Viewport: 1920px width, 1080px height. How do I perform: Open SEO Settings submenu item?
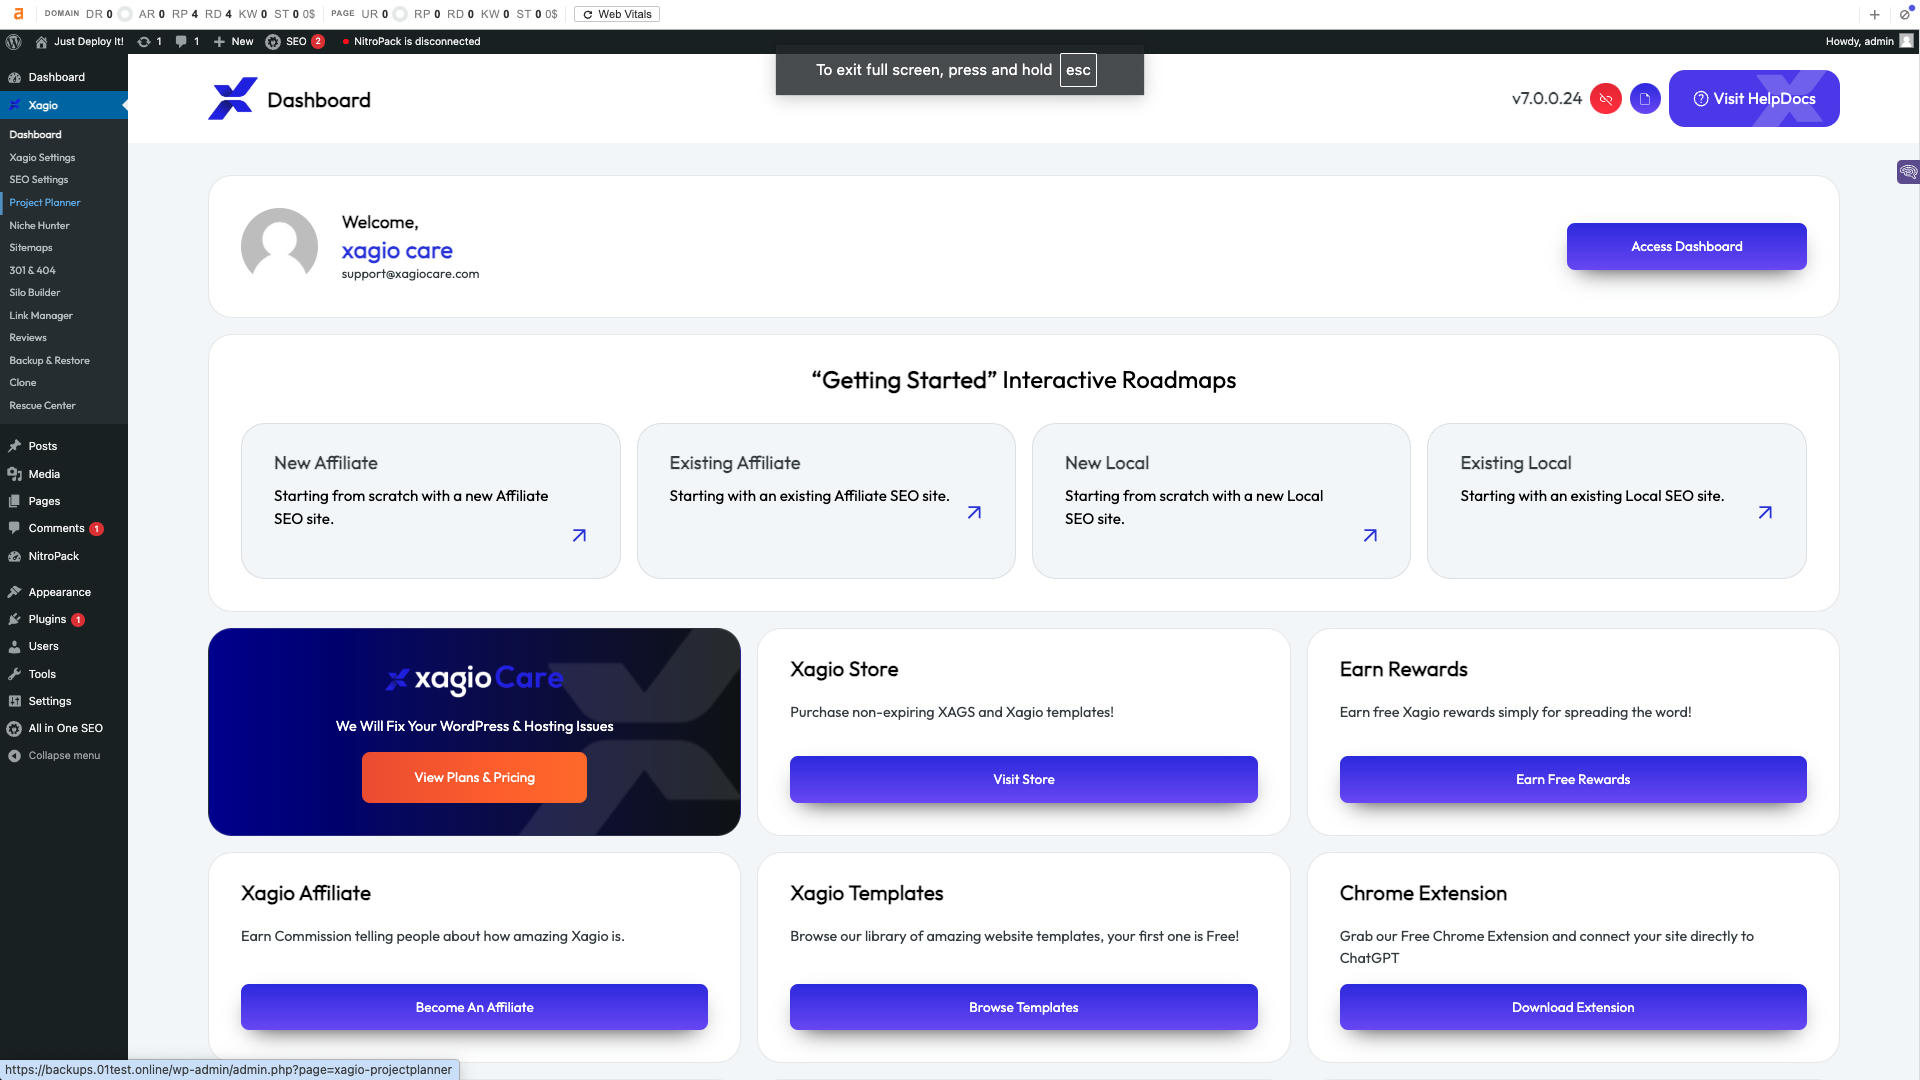[39, 180]
